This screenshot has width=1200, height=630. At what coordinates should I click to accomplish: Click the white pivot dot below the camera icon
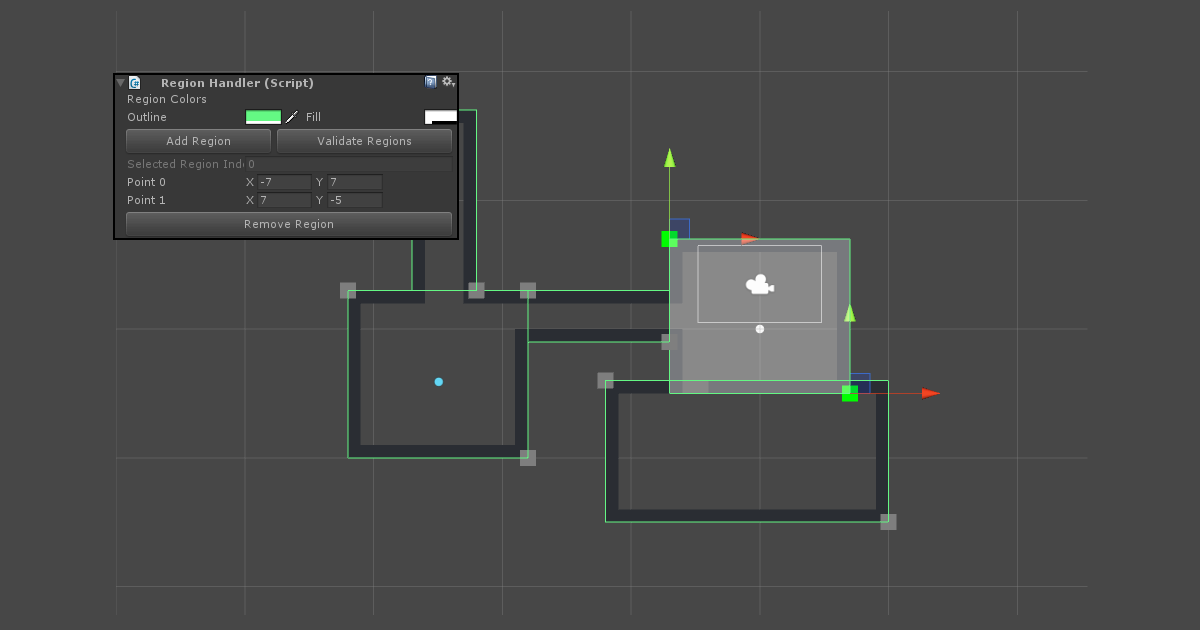759,328
